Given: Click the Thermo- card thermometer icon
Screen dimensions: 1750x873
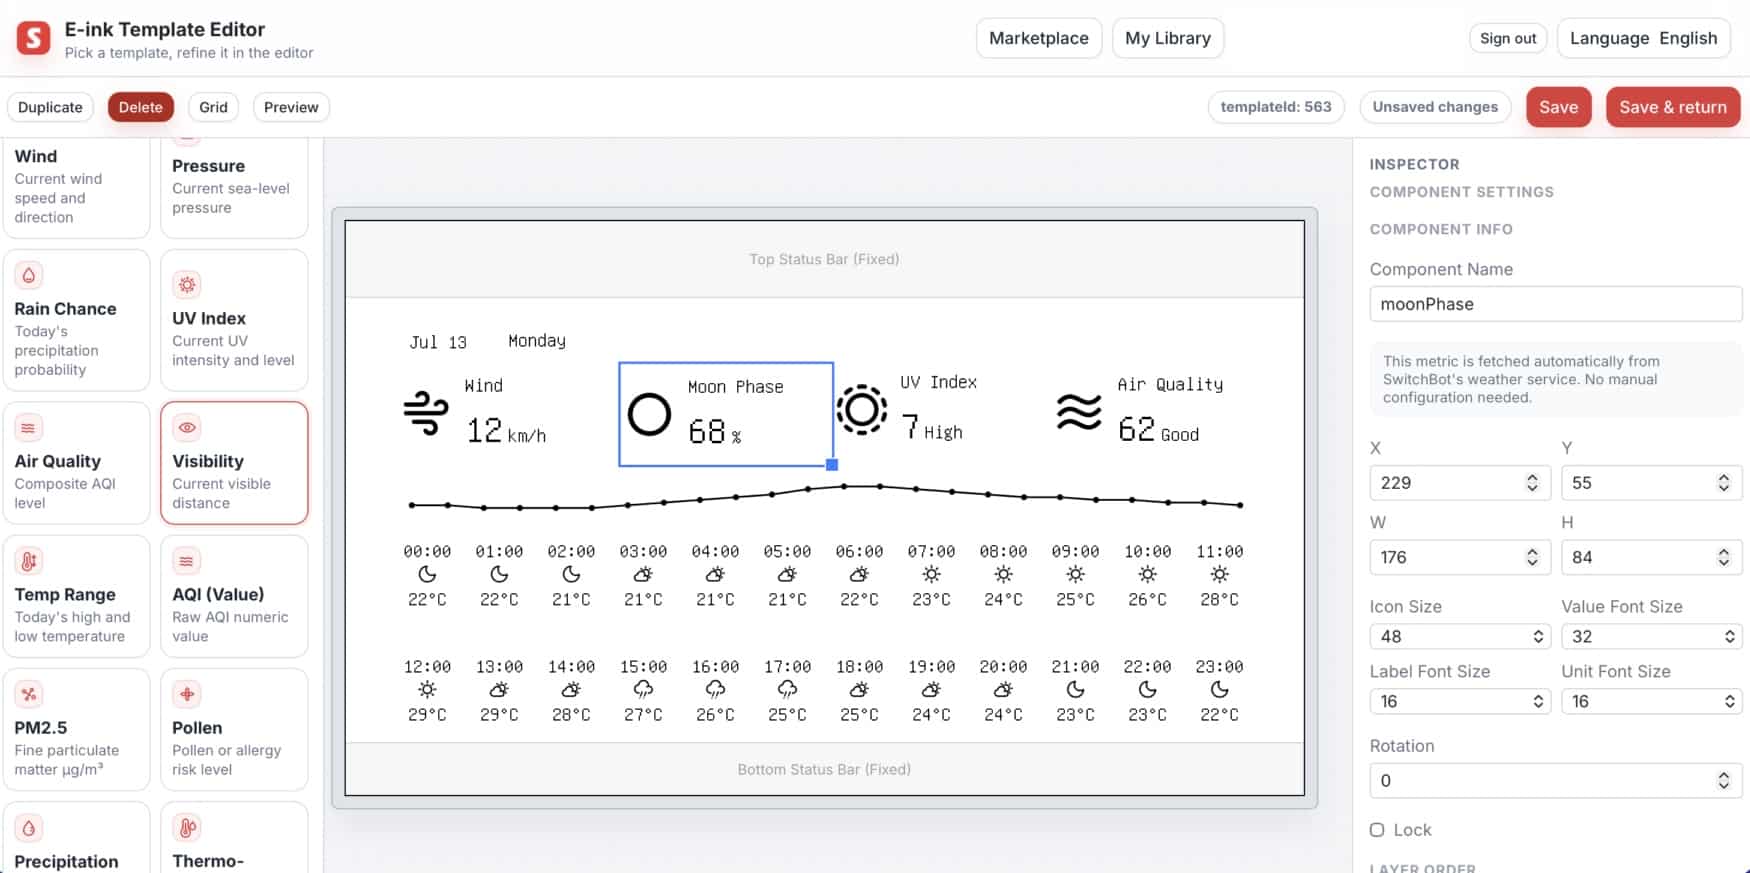Looking at the screenshot, I should pos(186,828).
